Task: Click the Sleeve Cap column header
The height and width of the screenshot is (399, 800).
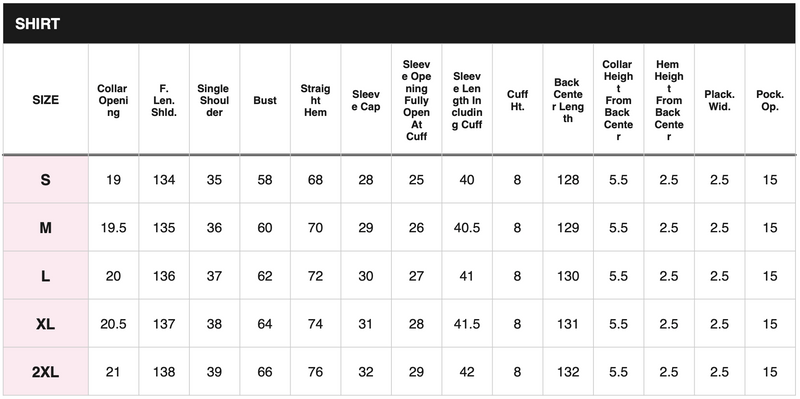Action: pos(366,100)
